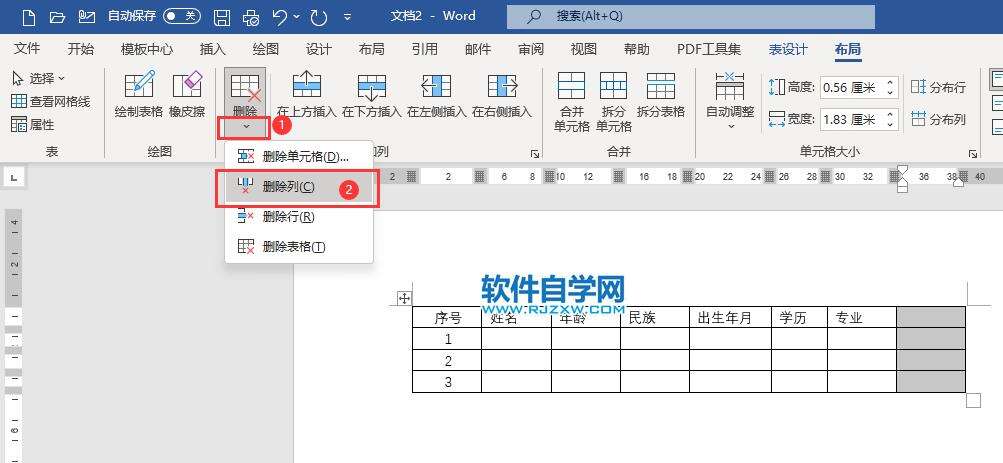The width and height of the screenshot is (1003, 463).
Task: Open table 属性 properties
Action: point(33,124)
